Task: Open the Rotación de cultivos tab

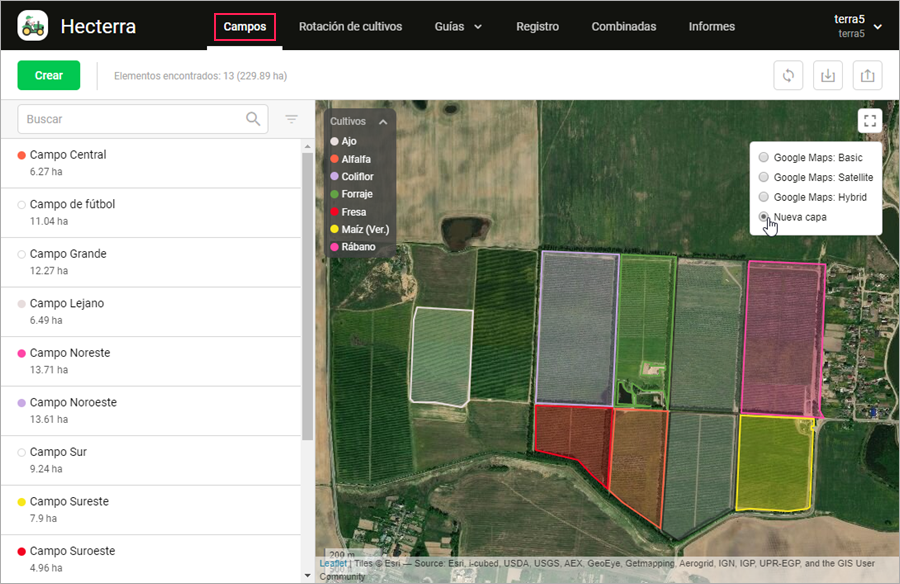Action: point(350,27)
